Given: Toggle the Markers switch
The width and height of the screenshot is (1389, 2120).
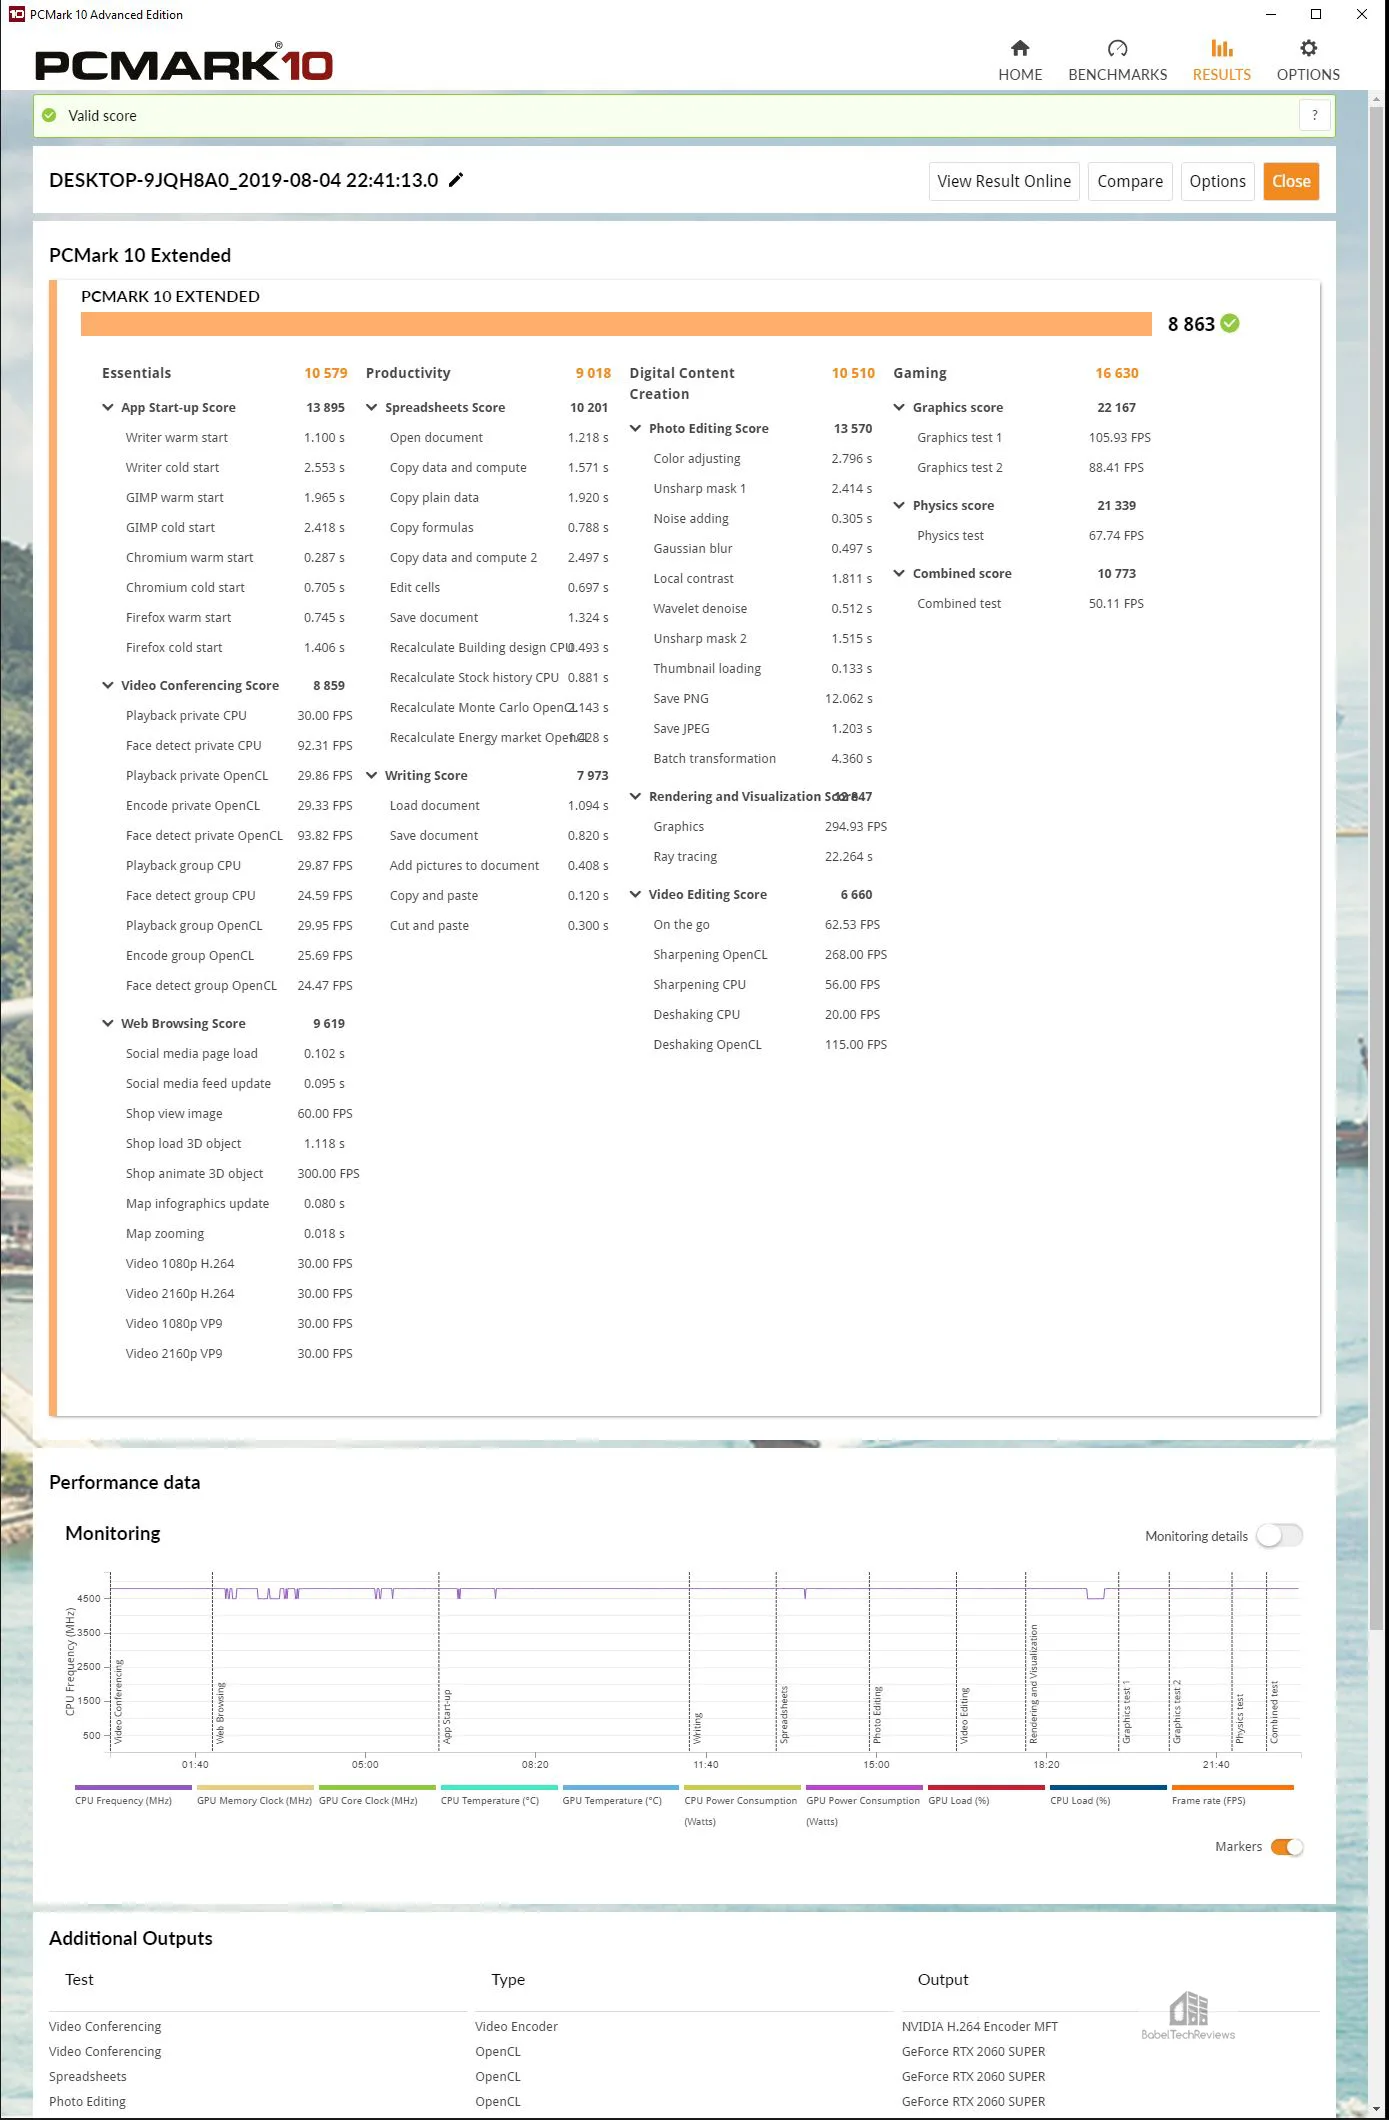Looking at the screenshot, I should coord(1287,1846).
